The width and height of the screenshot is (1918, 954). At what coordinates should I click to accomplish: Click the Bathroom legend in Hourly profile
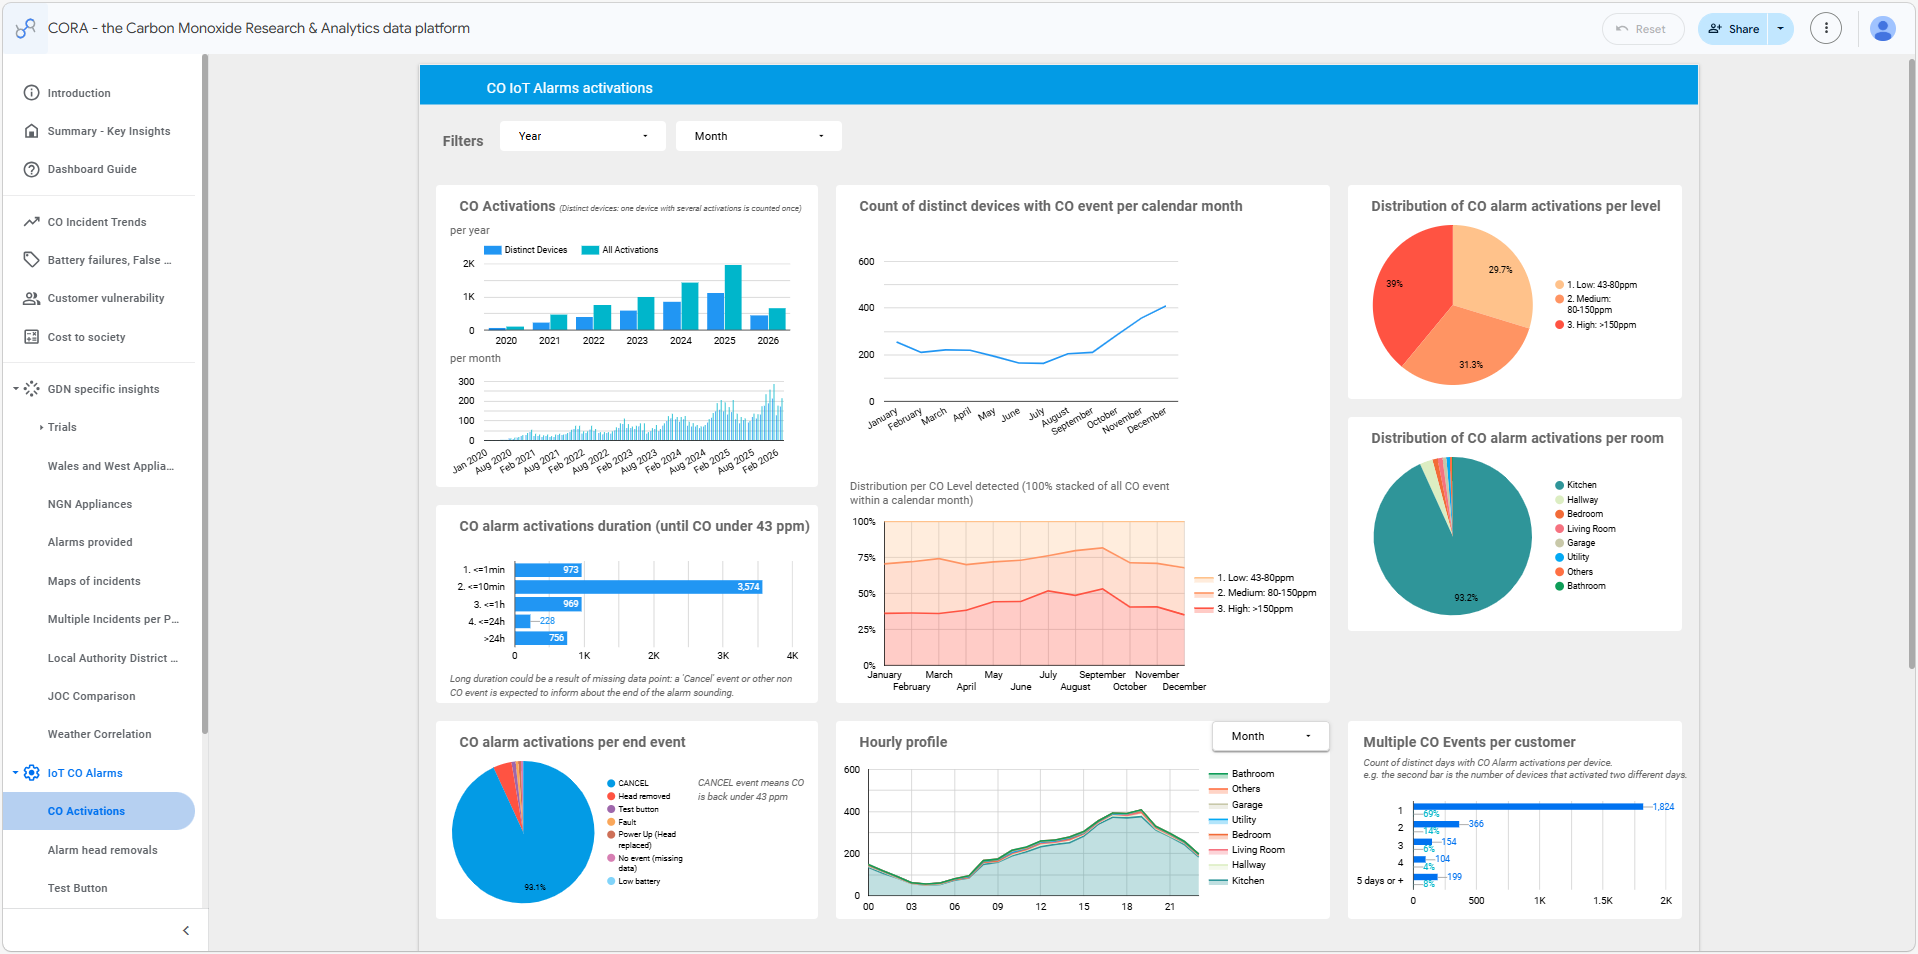tap(1241, 774)
